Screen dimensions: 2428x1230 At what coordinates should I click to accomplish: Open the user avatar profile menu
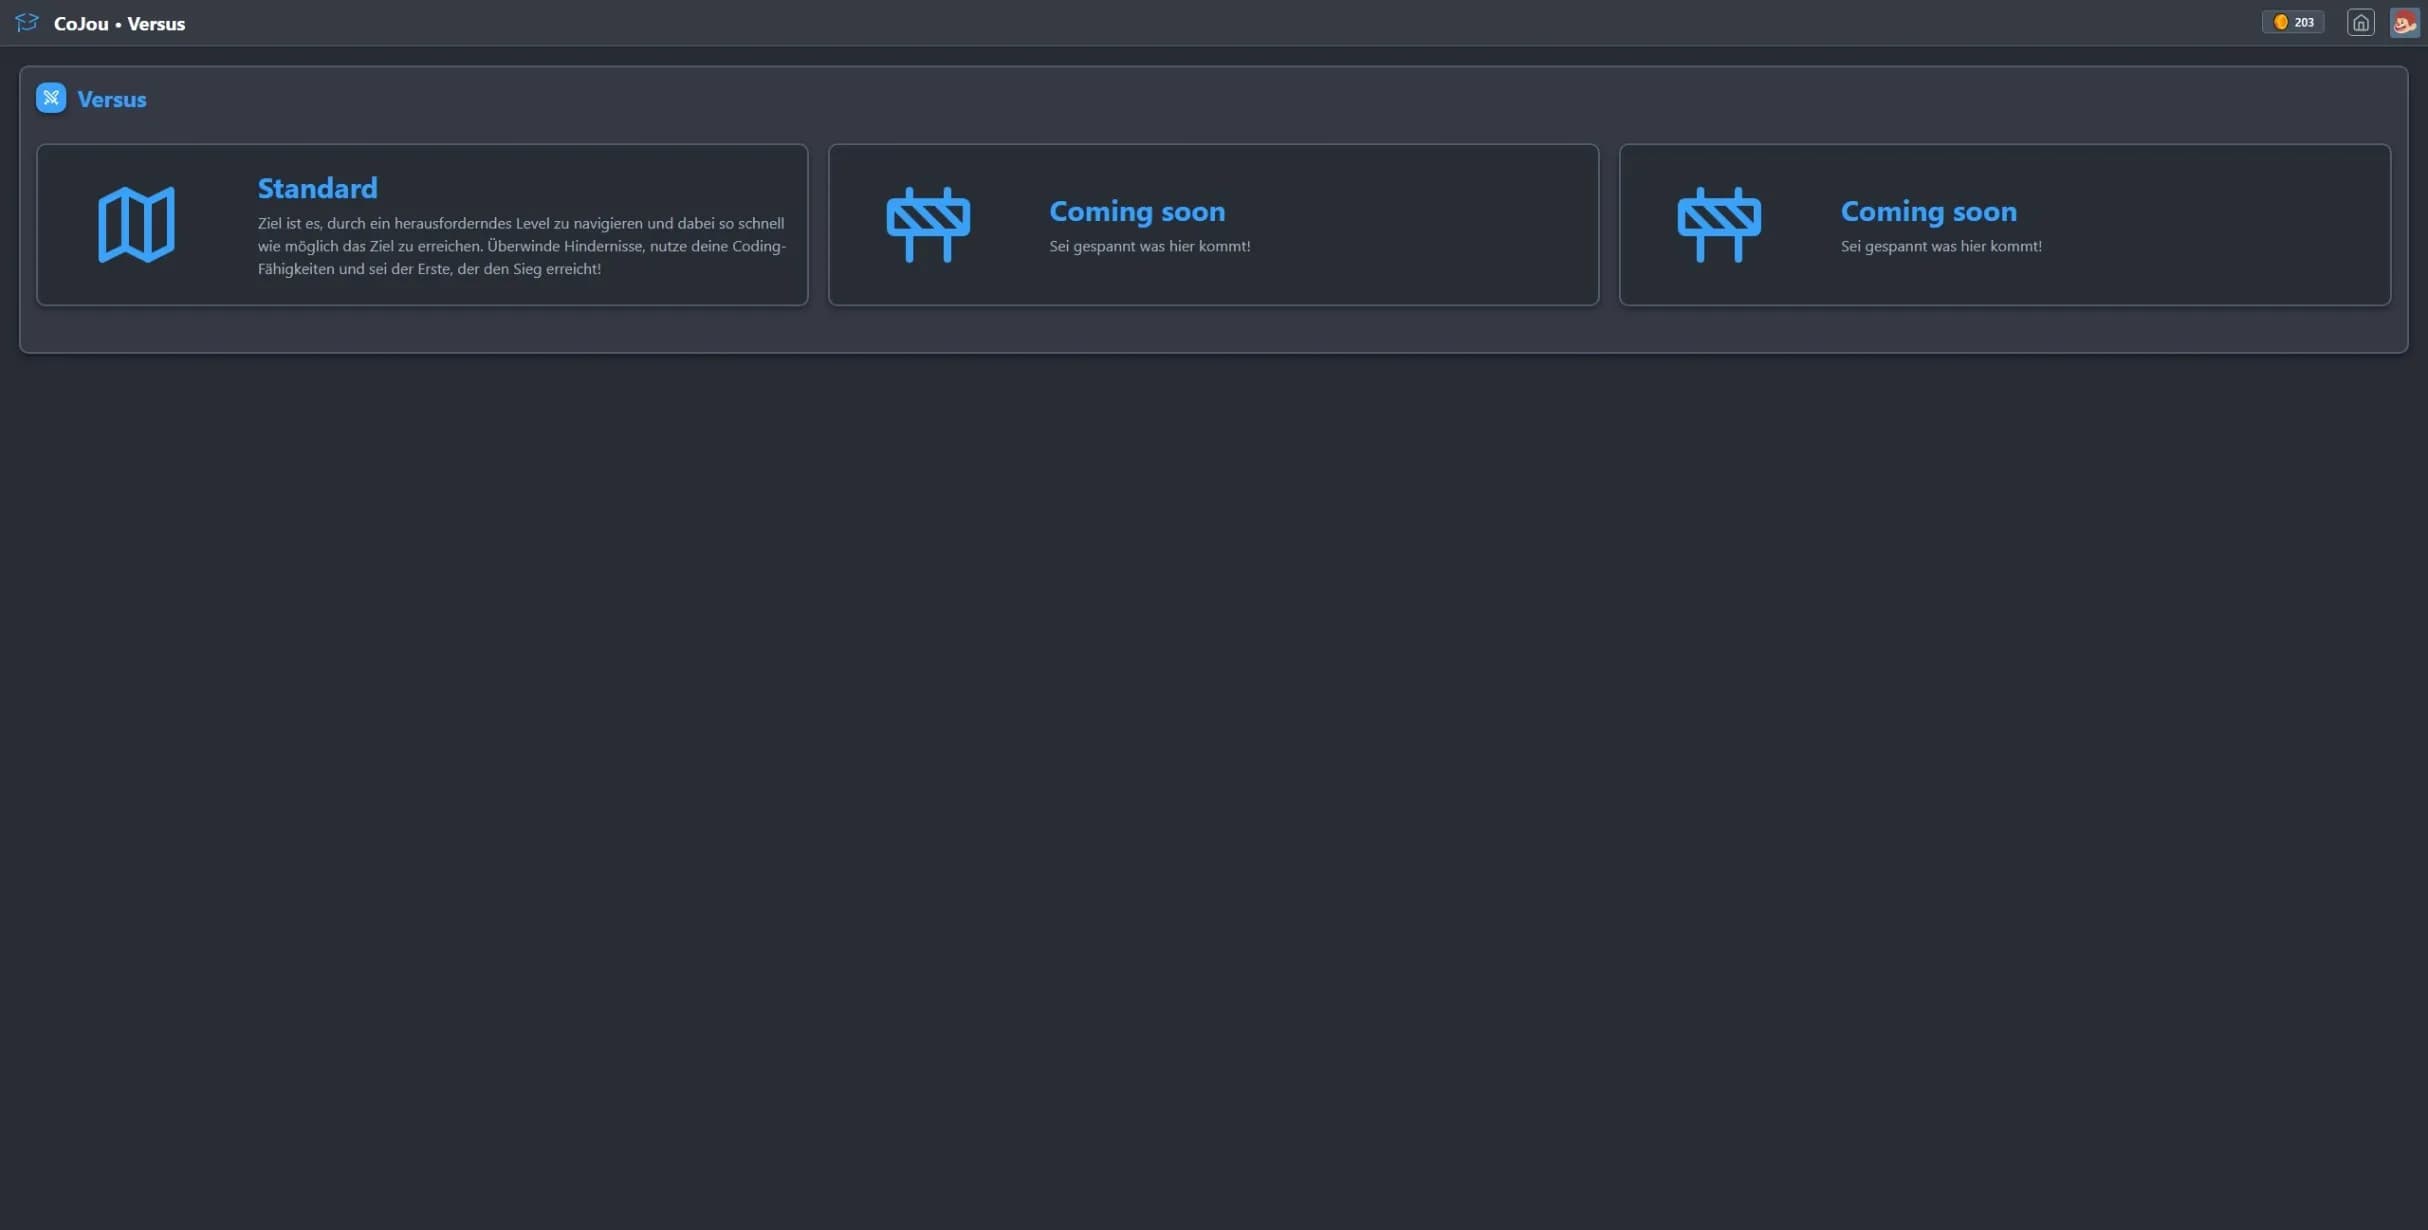tap(2404, 22)
